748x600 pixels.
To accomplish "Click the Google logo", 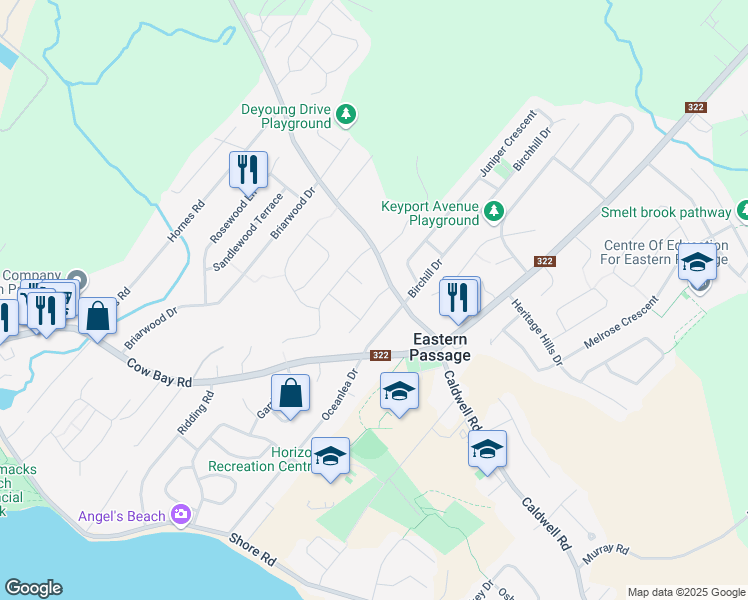I will click(33, 588).
